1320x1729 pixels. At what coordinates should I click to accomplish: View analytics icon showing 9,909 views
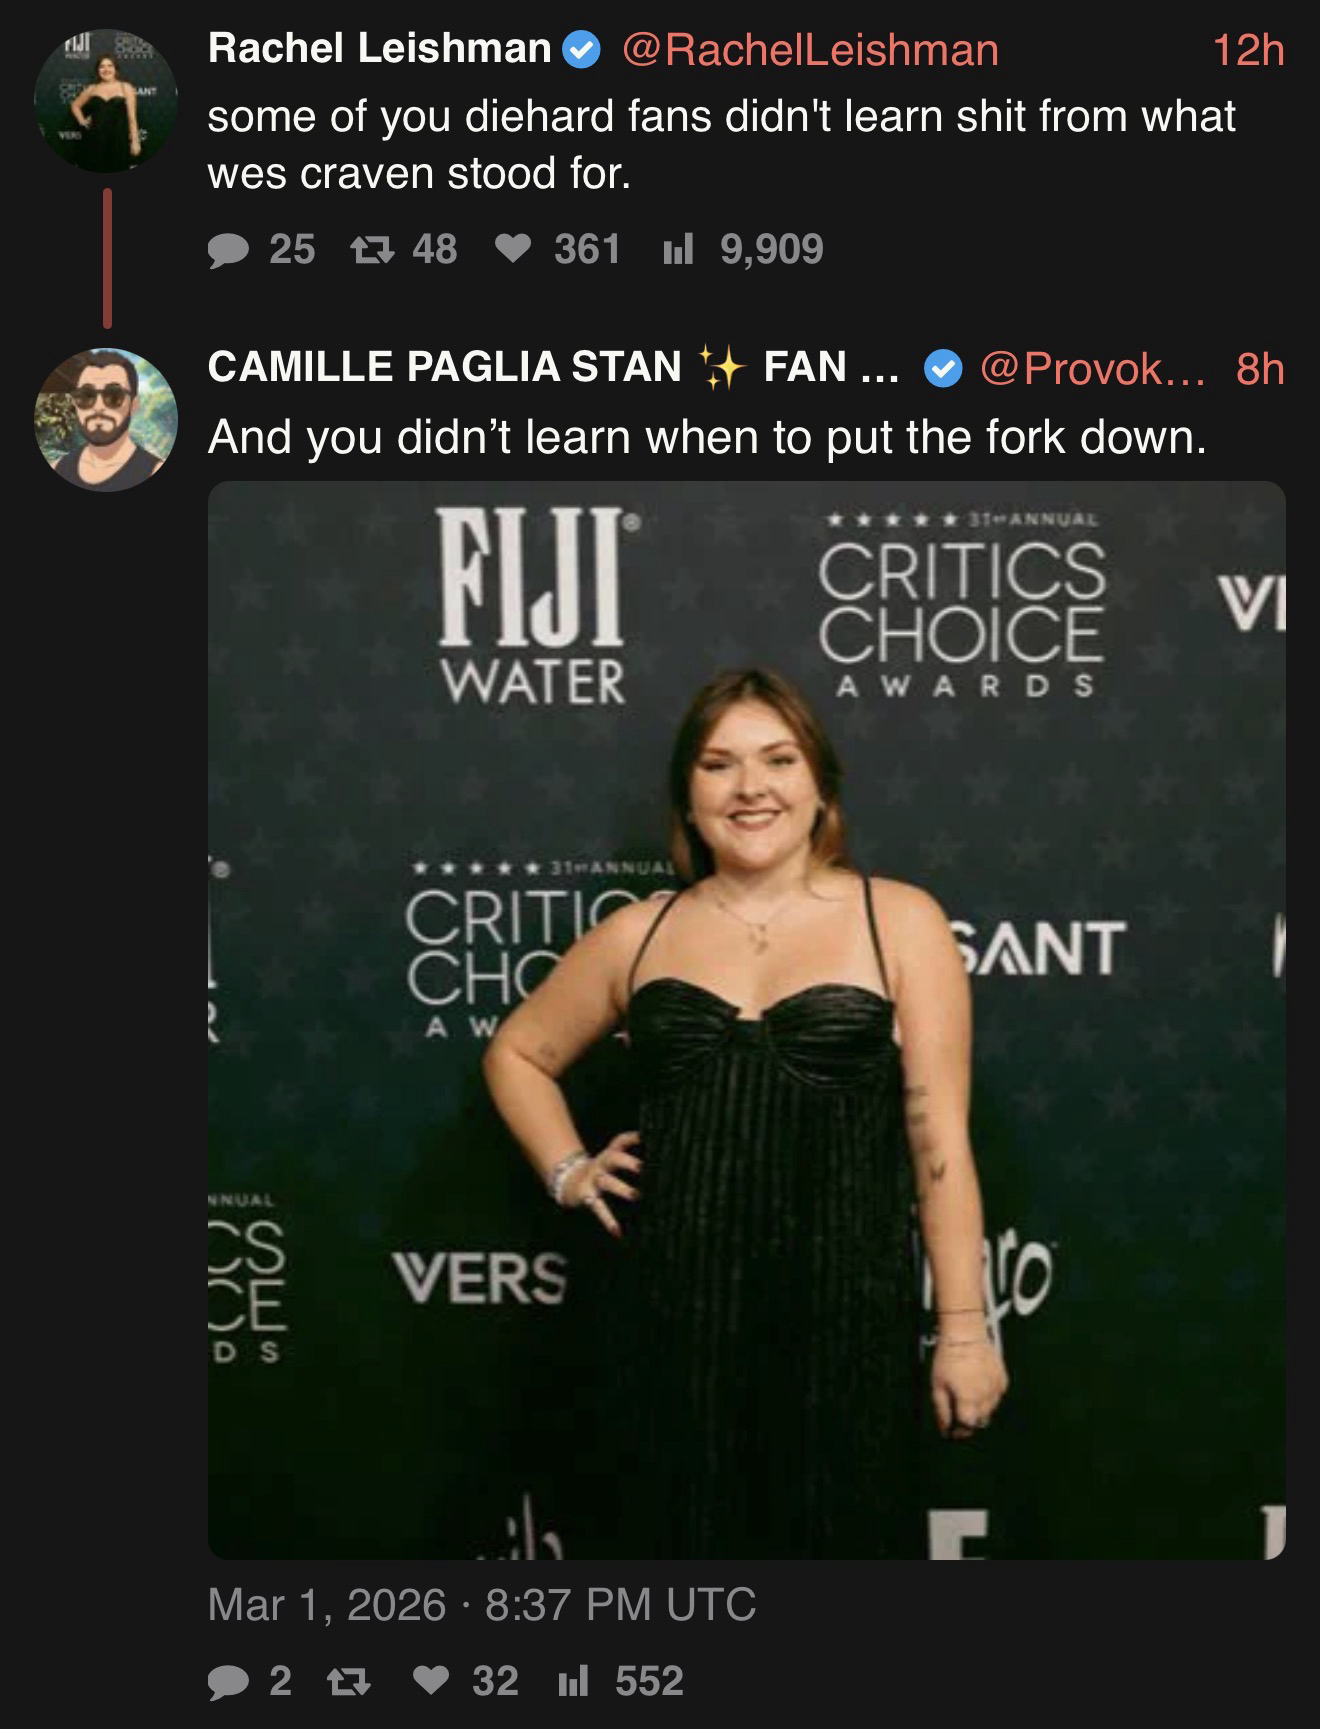pyautogui.click(x=678, y=250)
